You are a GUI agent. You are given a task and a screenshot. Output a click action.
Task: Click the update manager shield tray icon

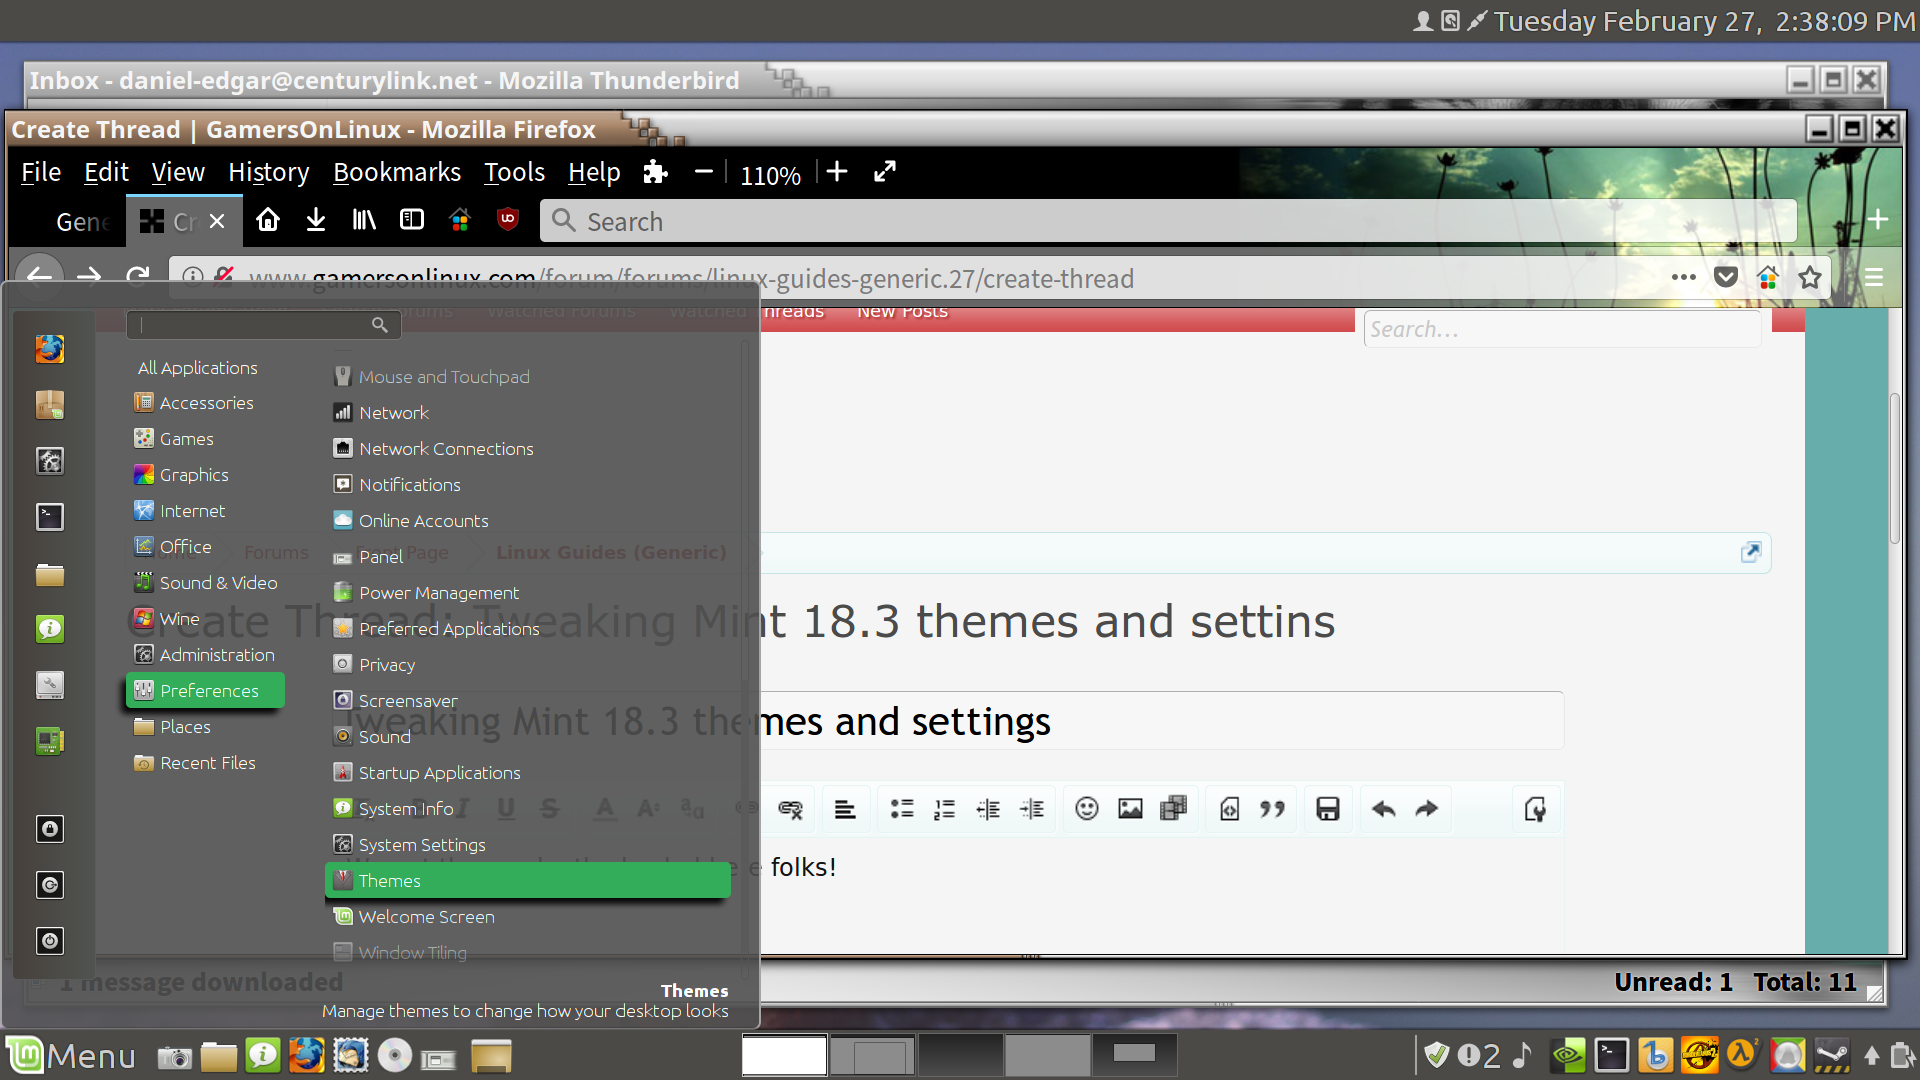1436,1055
